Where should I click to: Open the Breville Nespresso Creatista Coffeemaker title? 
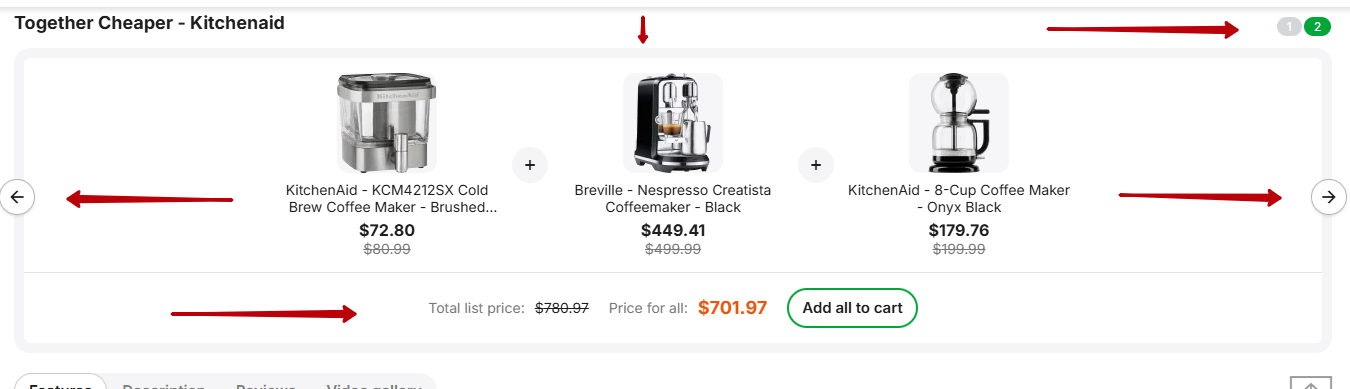coord(673,198)
